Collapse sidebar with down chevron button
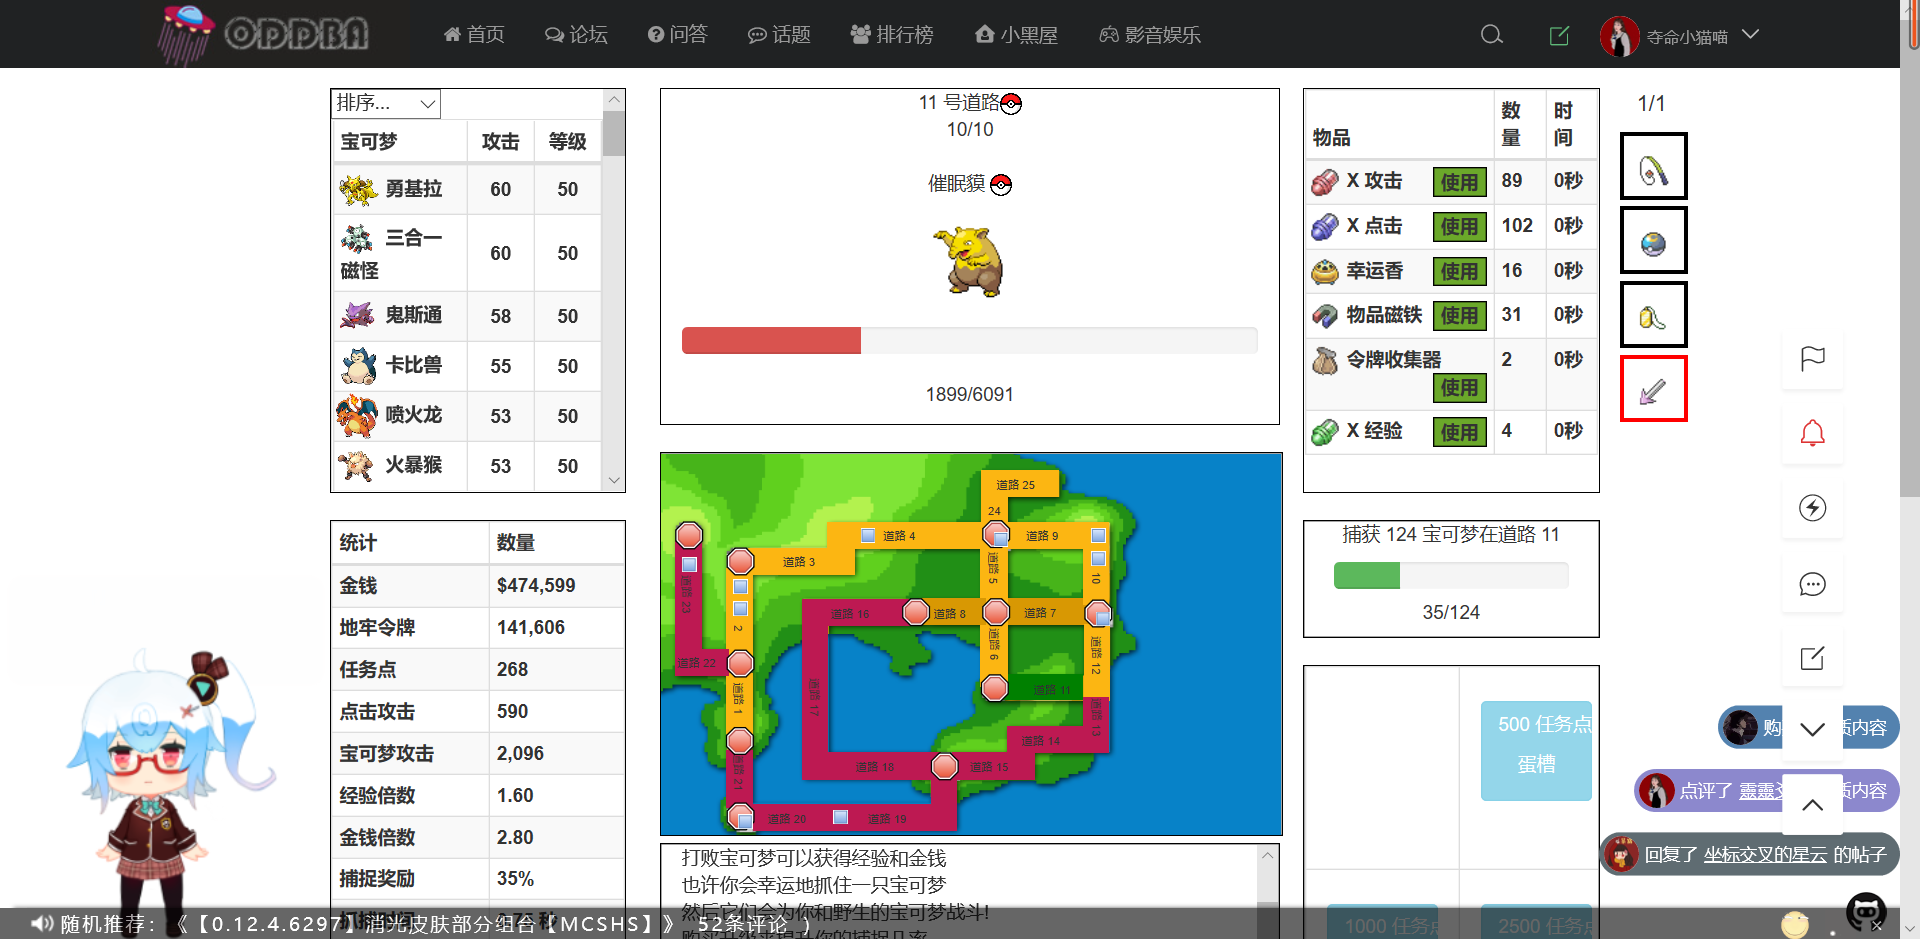The image size is (1920, 939). point(1813,729)
